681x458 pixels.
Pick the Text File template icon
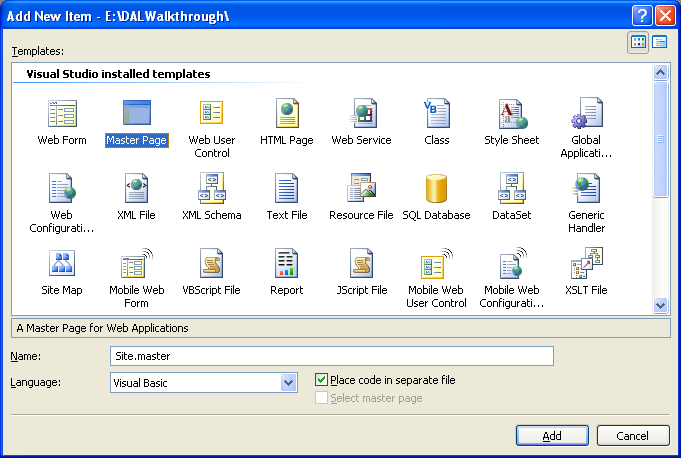pos(287,188)
